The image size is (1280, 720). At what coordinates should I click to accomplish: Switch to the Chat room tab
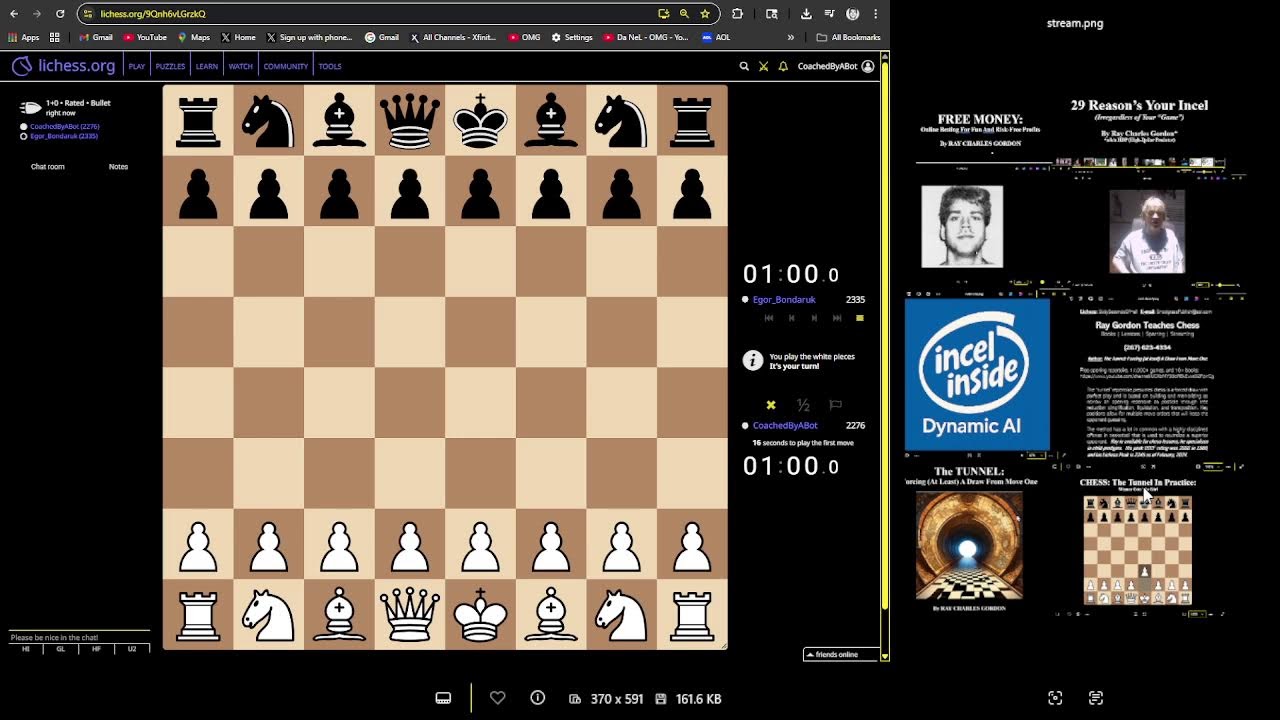pos(47,166)
